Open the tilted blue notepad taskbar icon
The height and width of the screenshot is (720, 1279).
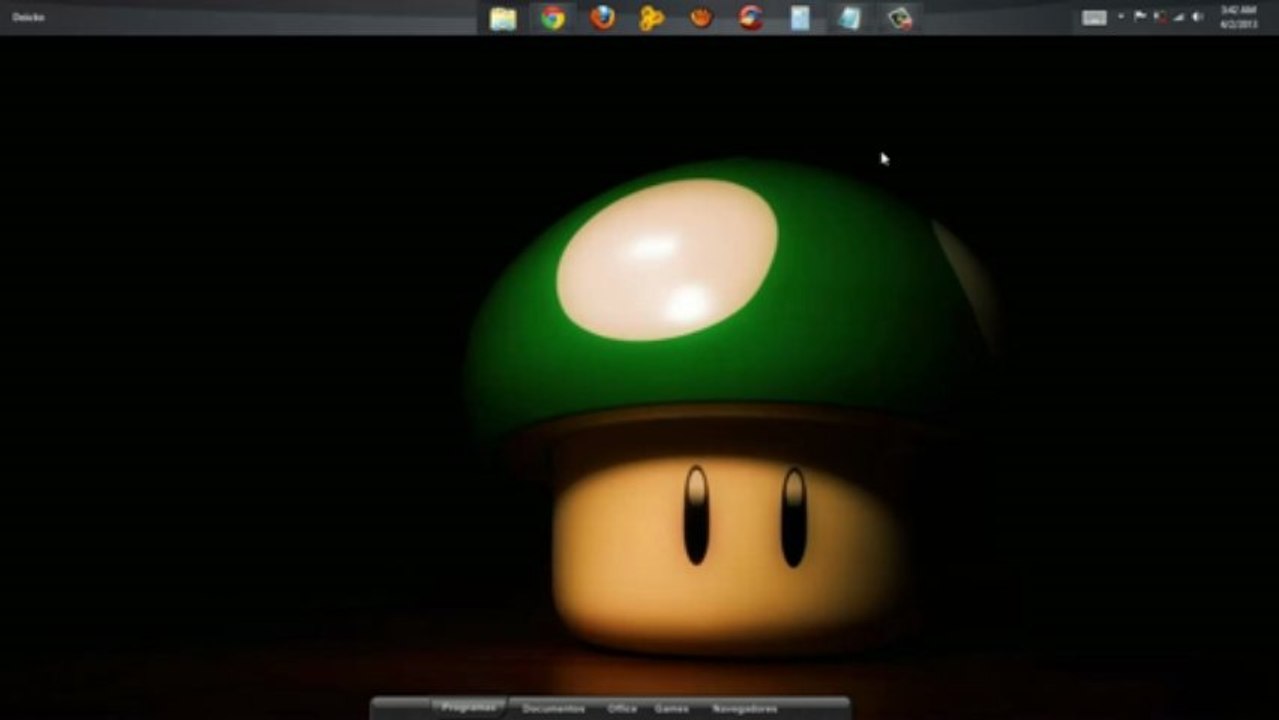point(849,18)
